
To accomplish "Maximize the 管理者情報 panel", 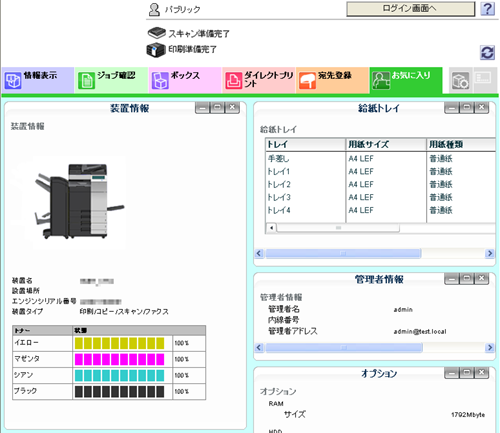I will pyautogui.click(x=467, y=278).
